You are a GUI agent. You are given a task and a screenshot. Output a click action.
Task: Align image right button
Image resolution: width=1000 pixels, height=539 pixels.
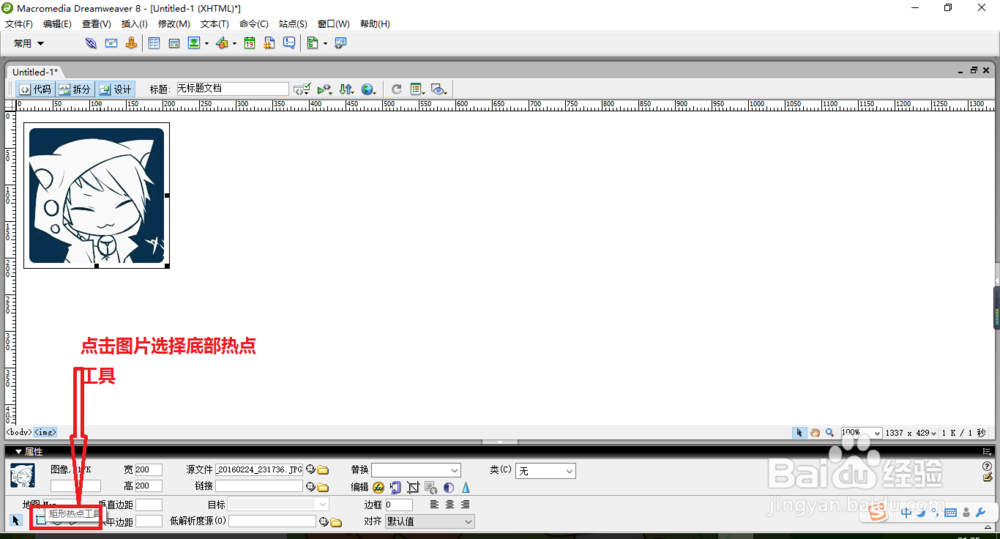tap(465, 505)
